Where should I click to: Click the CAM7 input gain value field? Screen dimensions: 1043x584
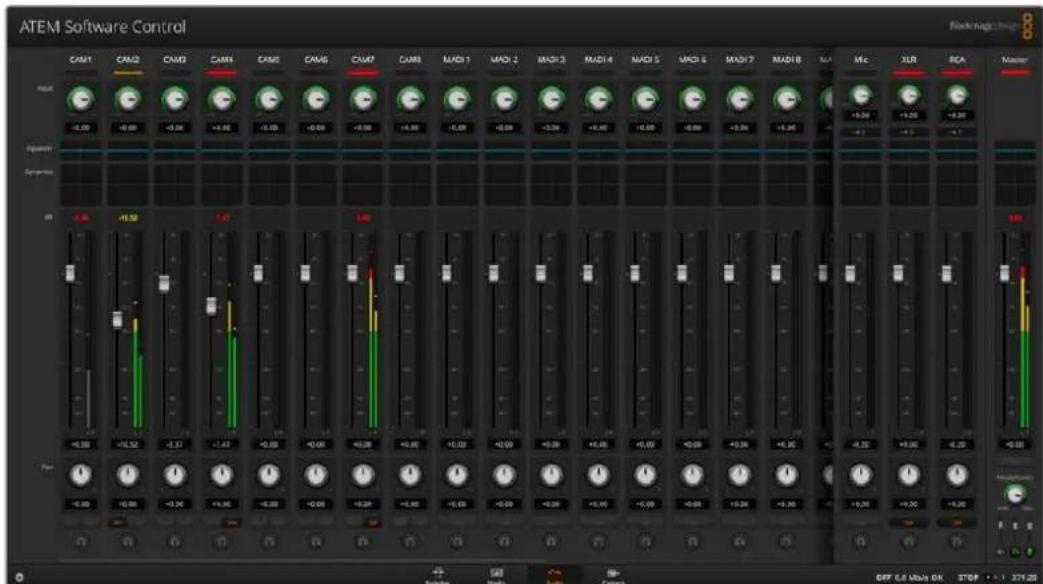(x=363, y=128)
